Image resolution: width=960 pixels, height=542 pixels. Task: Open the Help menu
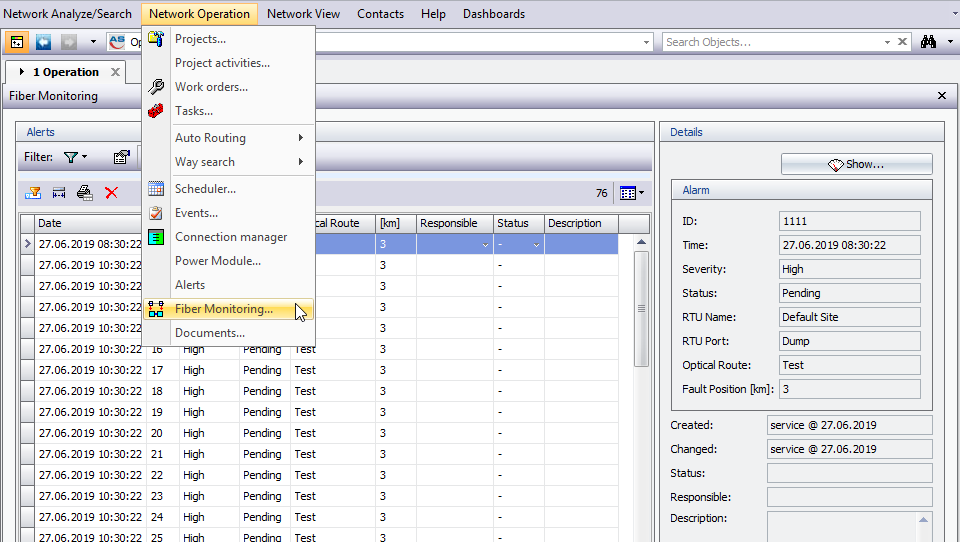(x=433, y=13)
